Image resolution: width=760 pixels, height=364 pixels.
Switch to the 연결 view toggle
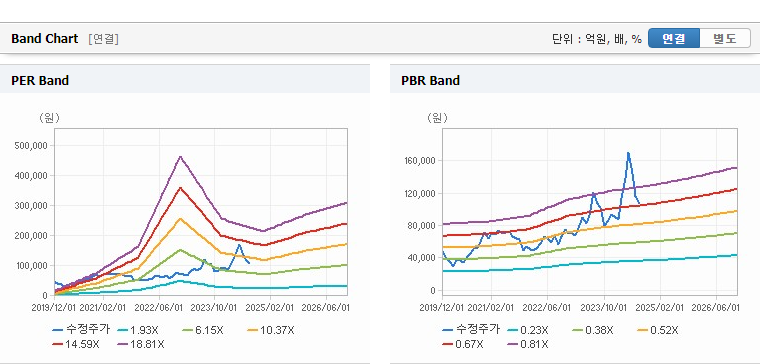674,38
